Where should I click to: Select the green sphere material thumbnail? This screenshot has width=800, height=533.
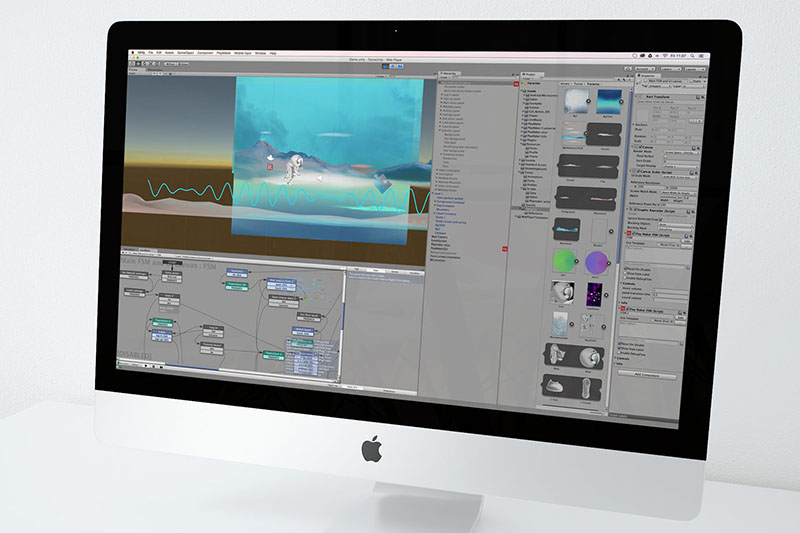pos(564,261)
